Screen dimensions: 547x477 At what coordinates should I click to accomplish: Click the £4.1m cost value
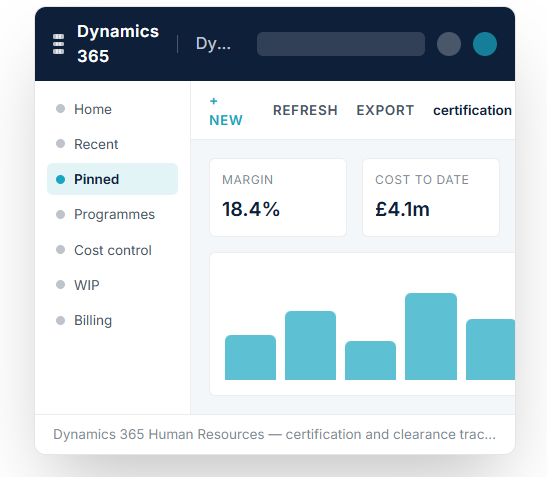coord(402,209)
